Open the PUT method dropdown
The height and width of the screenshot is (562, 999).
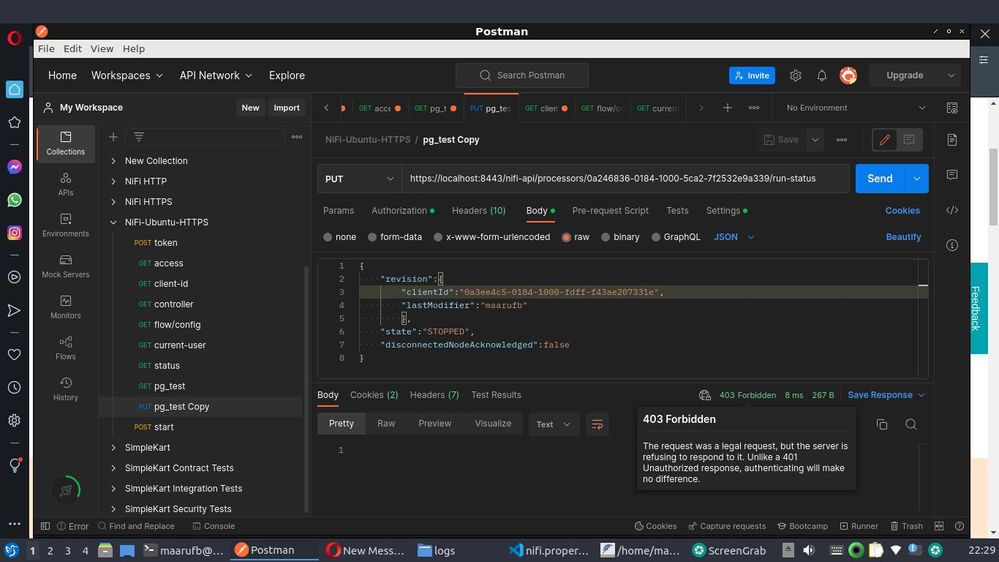[x=360, y=179]
